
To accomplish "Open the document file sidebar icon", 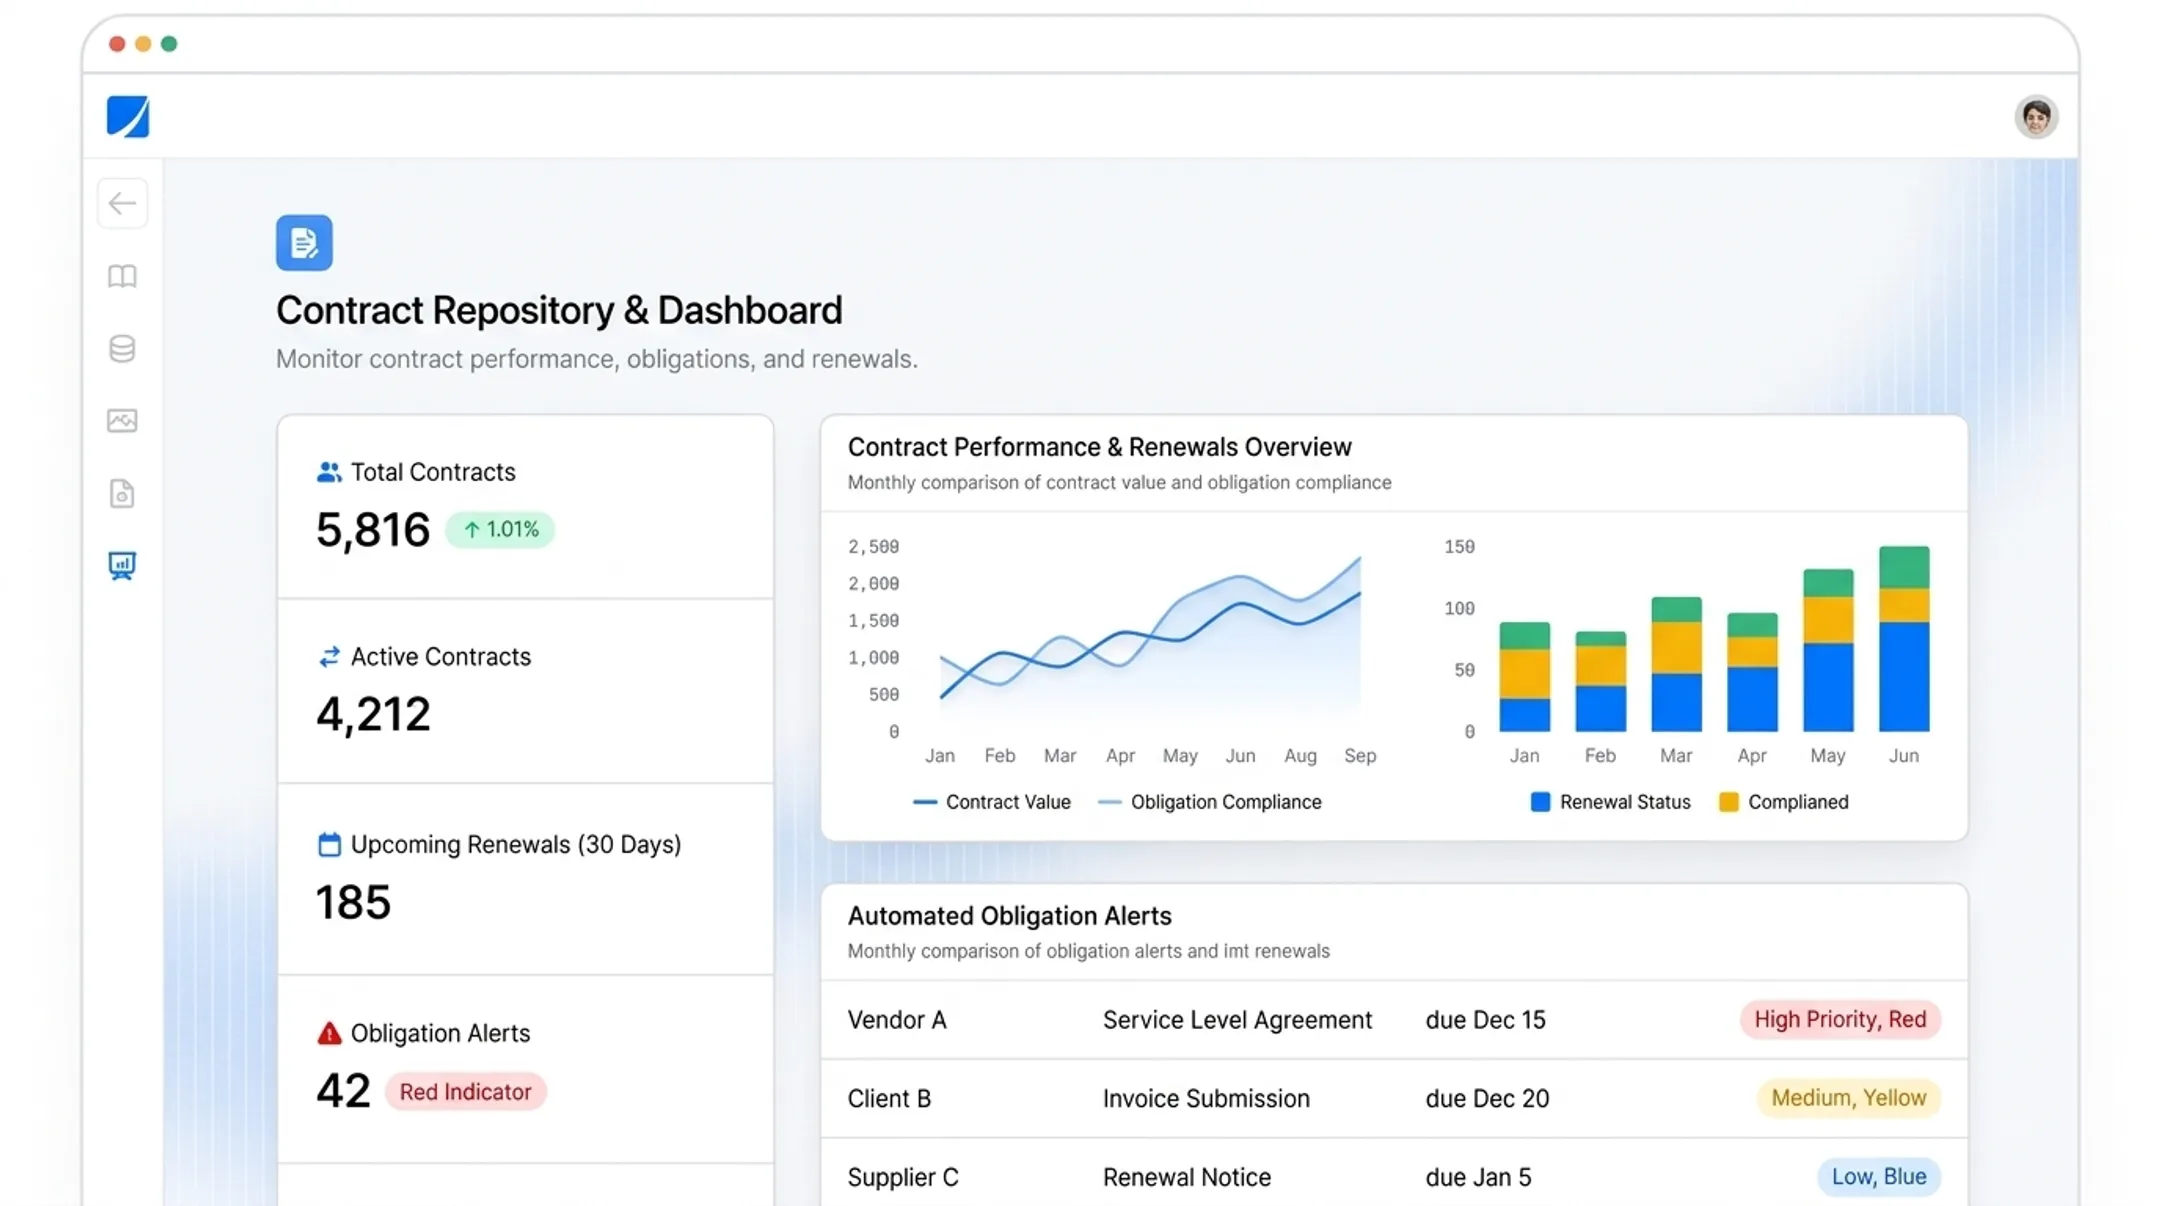I will (x=122, y=494).
